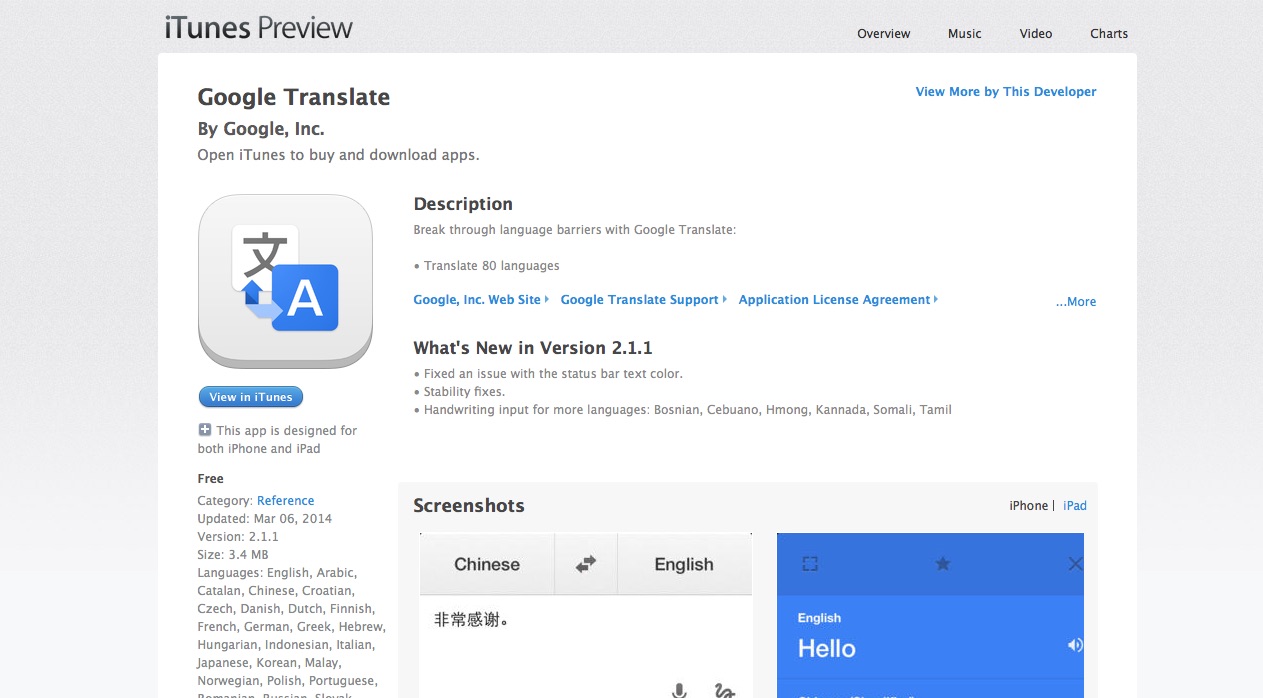Click the Description heading
1263x698 pixels.
[463, 204]
